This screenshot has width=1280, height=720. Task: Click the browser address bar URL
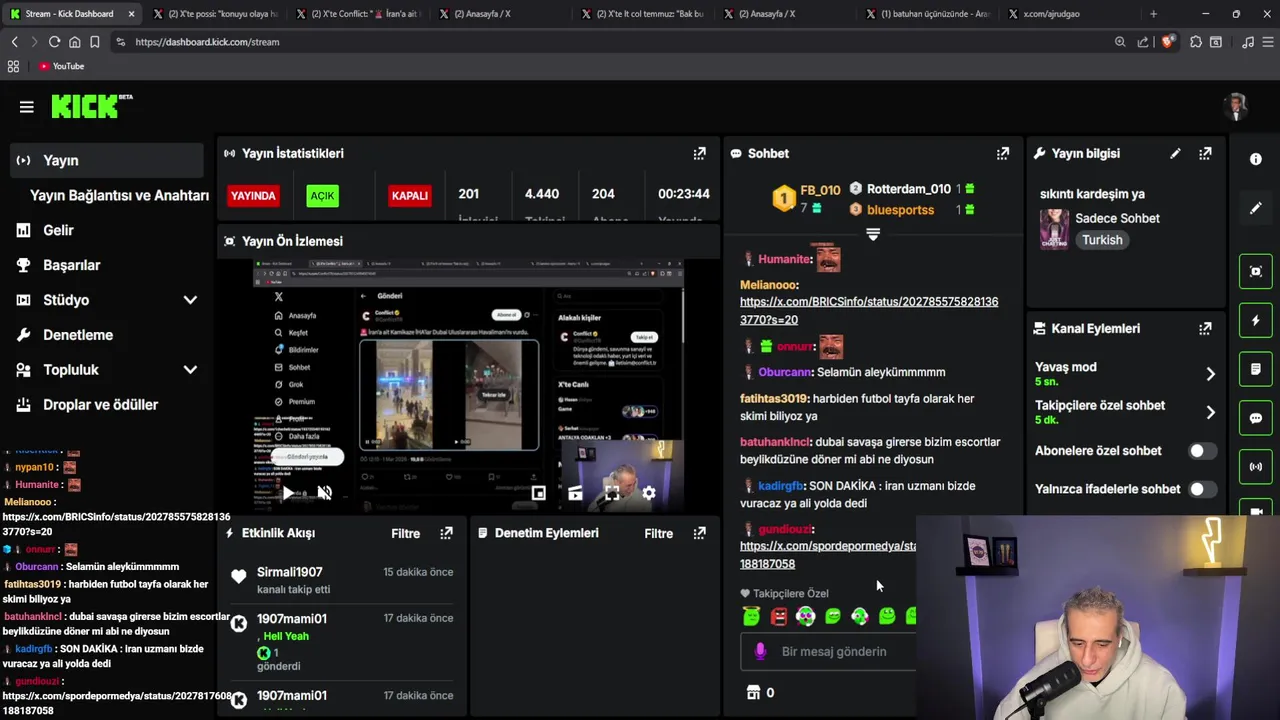coord(207,42)
